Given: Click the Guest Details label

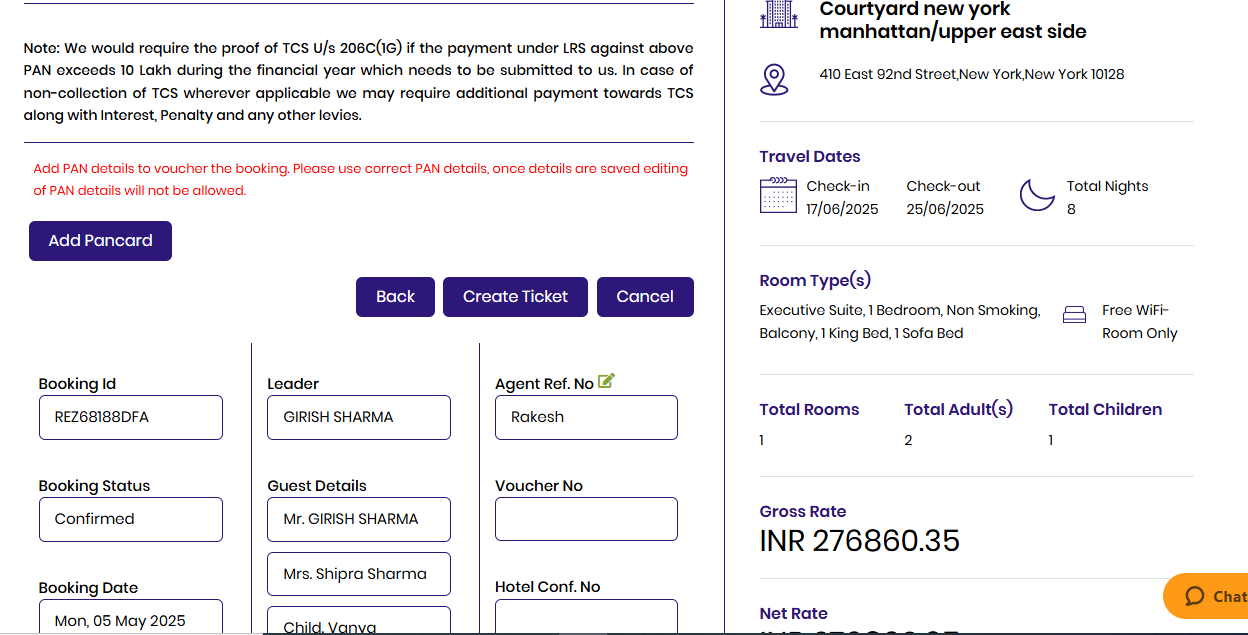Looking at the screenshot, I should (316, 486).
